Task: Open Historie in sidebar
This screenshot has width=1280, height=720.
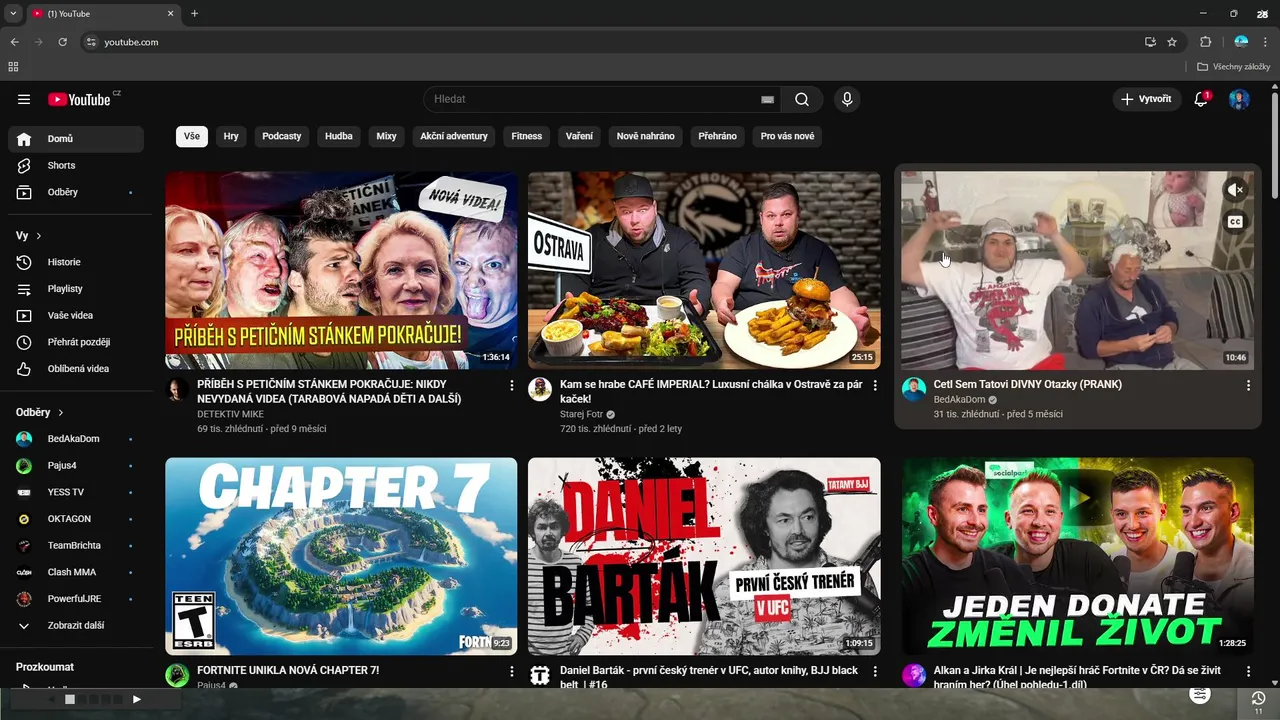Action: [x=76, y=262]
